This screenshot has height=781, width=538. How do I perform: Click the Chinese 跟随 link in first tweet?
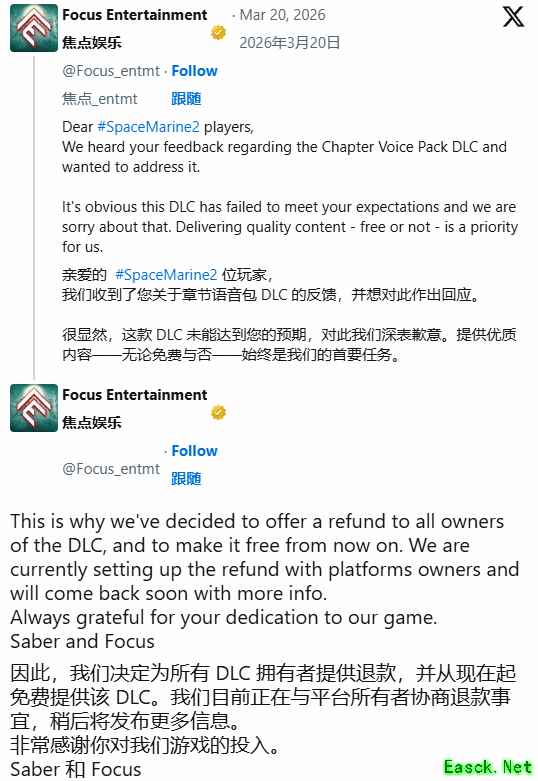point(186,99)
